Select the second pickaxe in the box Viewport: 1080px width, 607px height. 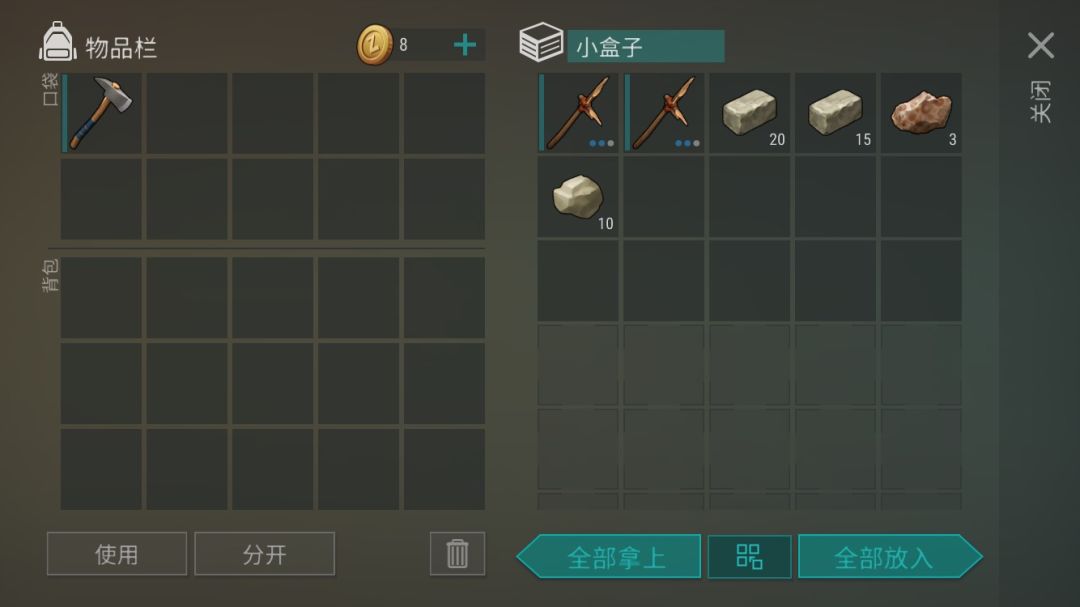pyautogui.click(x=663, y=113)
